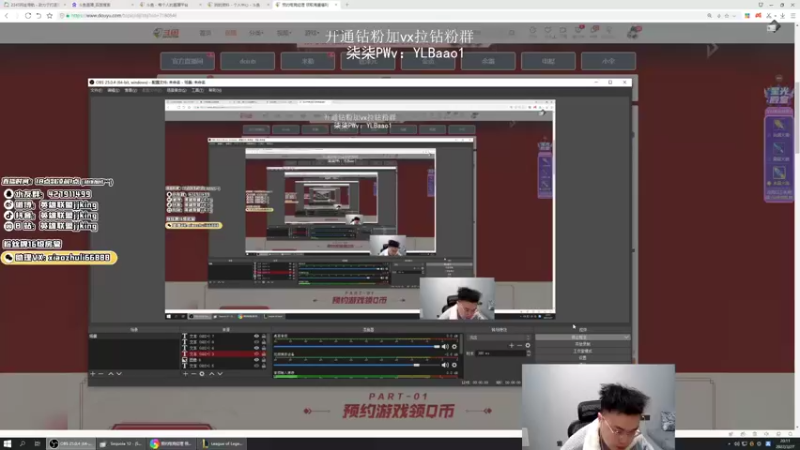The width and height of the screenshot is (800, 450).
Task: Open a new browser tab
Action: point(347,5)
